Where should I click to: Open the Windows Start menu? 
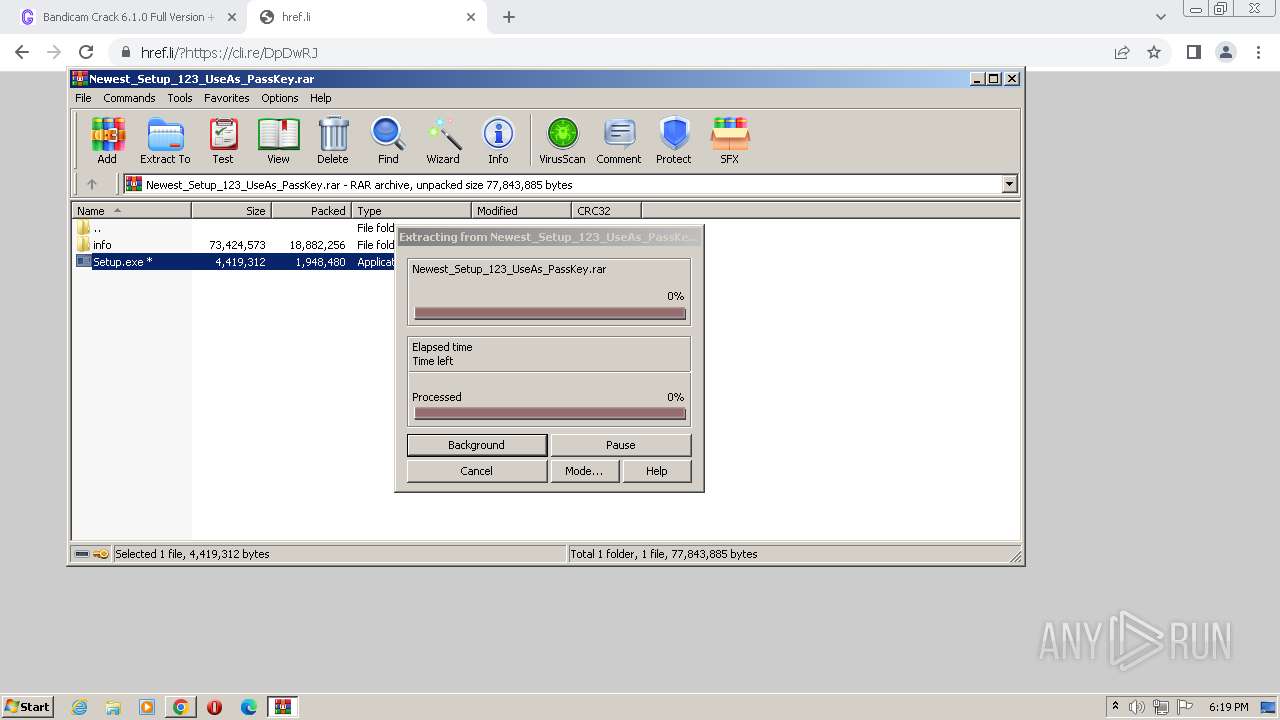pos(27,706)
